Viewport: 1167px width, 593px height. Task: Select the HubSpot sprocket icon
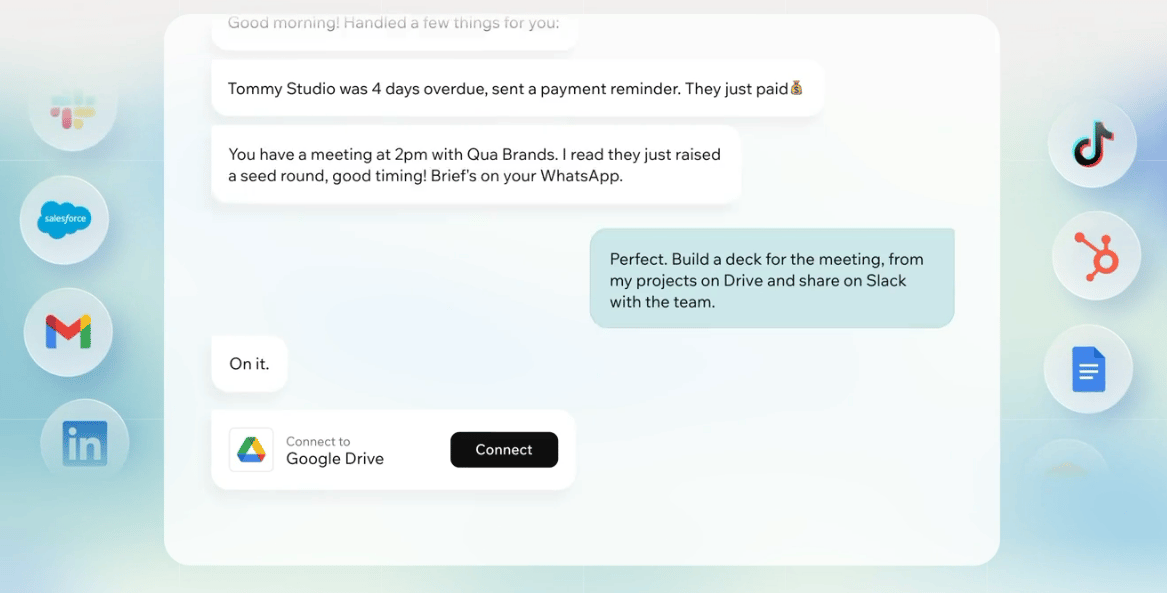pyautogui.click(x=1097, y=256)
